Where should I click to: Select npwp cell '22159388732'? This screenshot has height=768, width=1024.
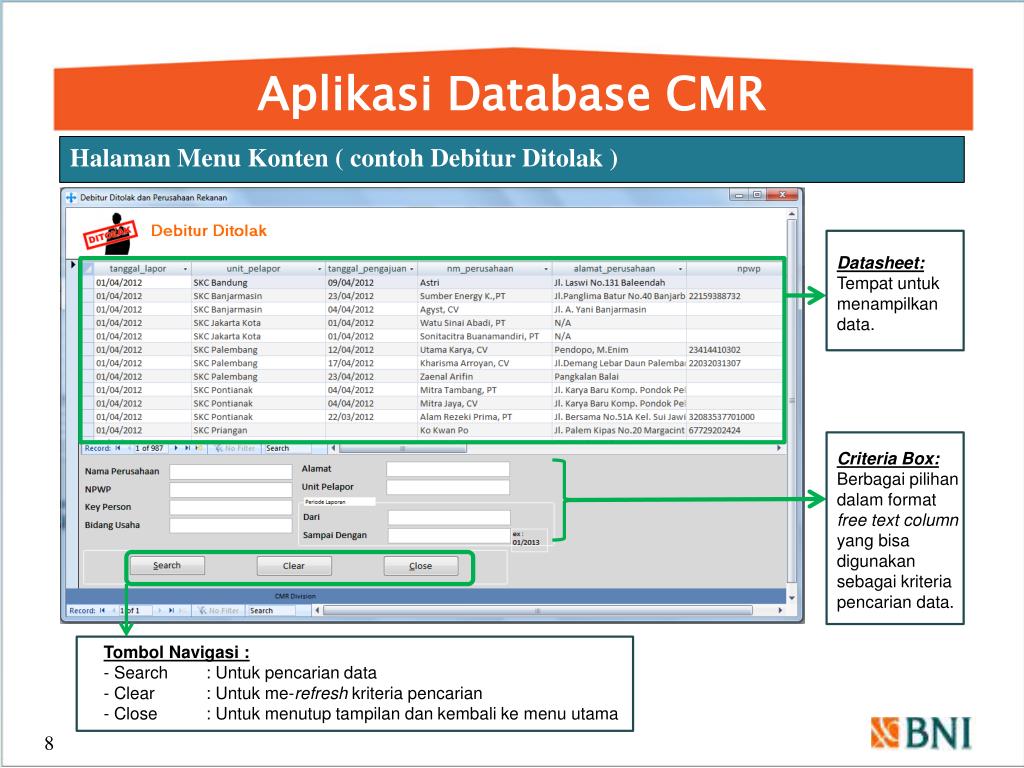pos(735,296)
